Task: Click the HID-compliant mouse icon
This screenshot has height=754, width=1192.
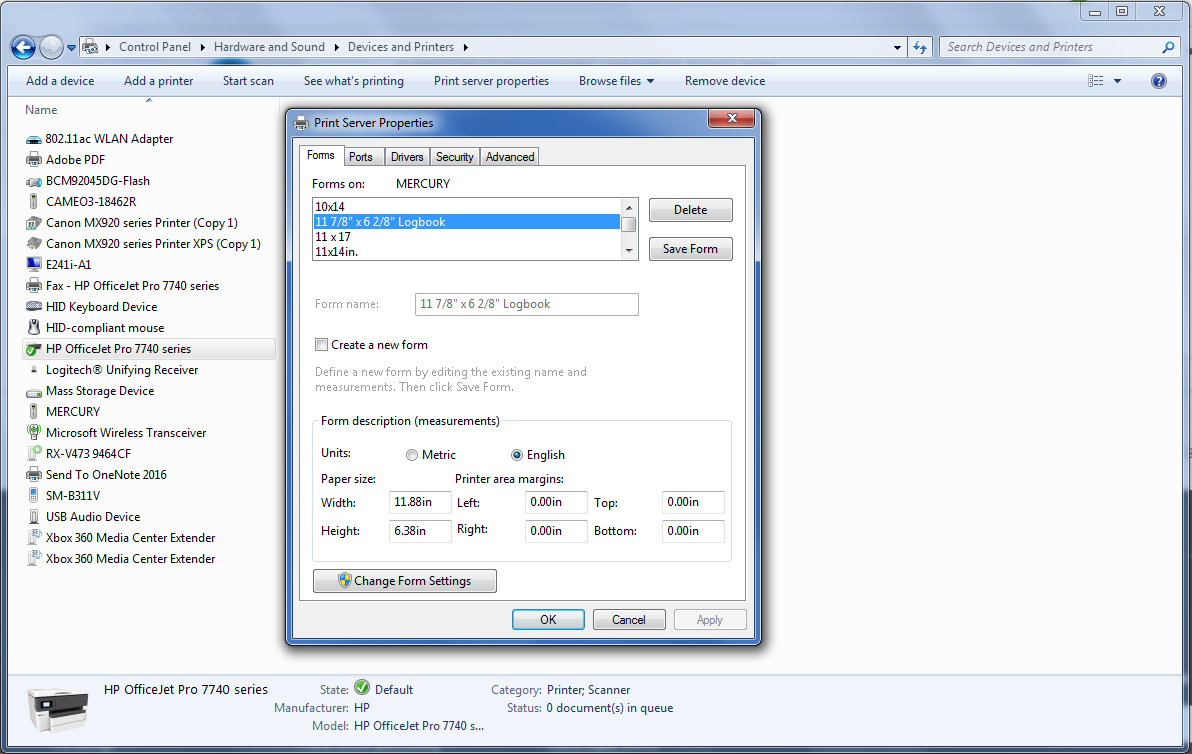Action: 33,328
